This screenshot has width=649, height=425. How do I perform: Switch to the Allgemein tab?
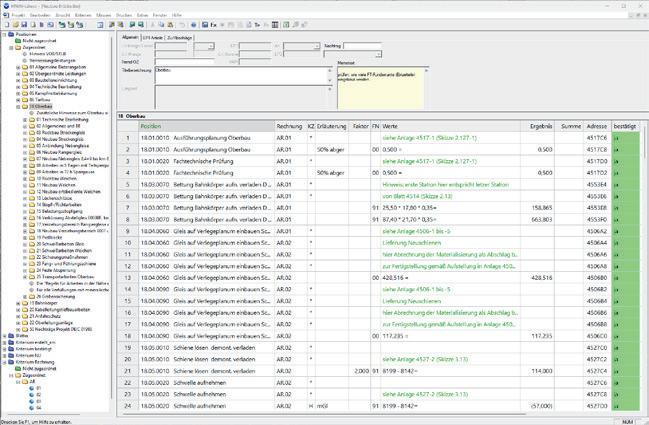pyautogui.click(x=130, y=37)
